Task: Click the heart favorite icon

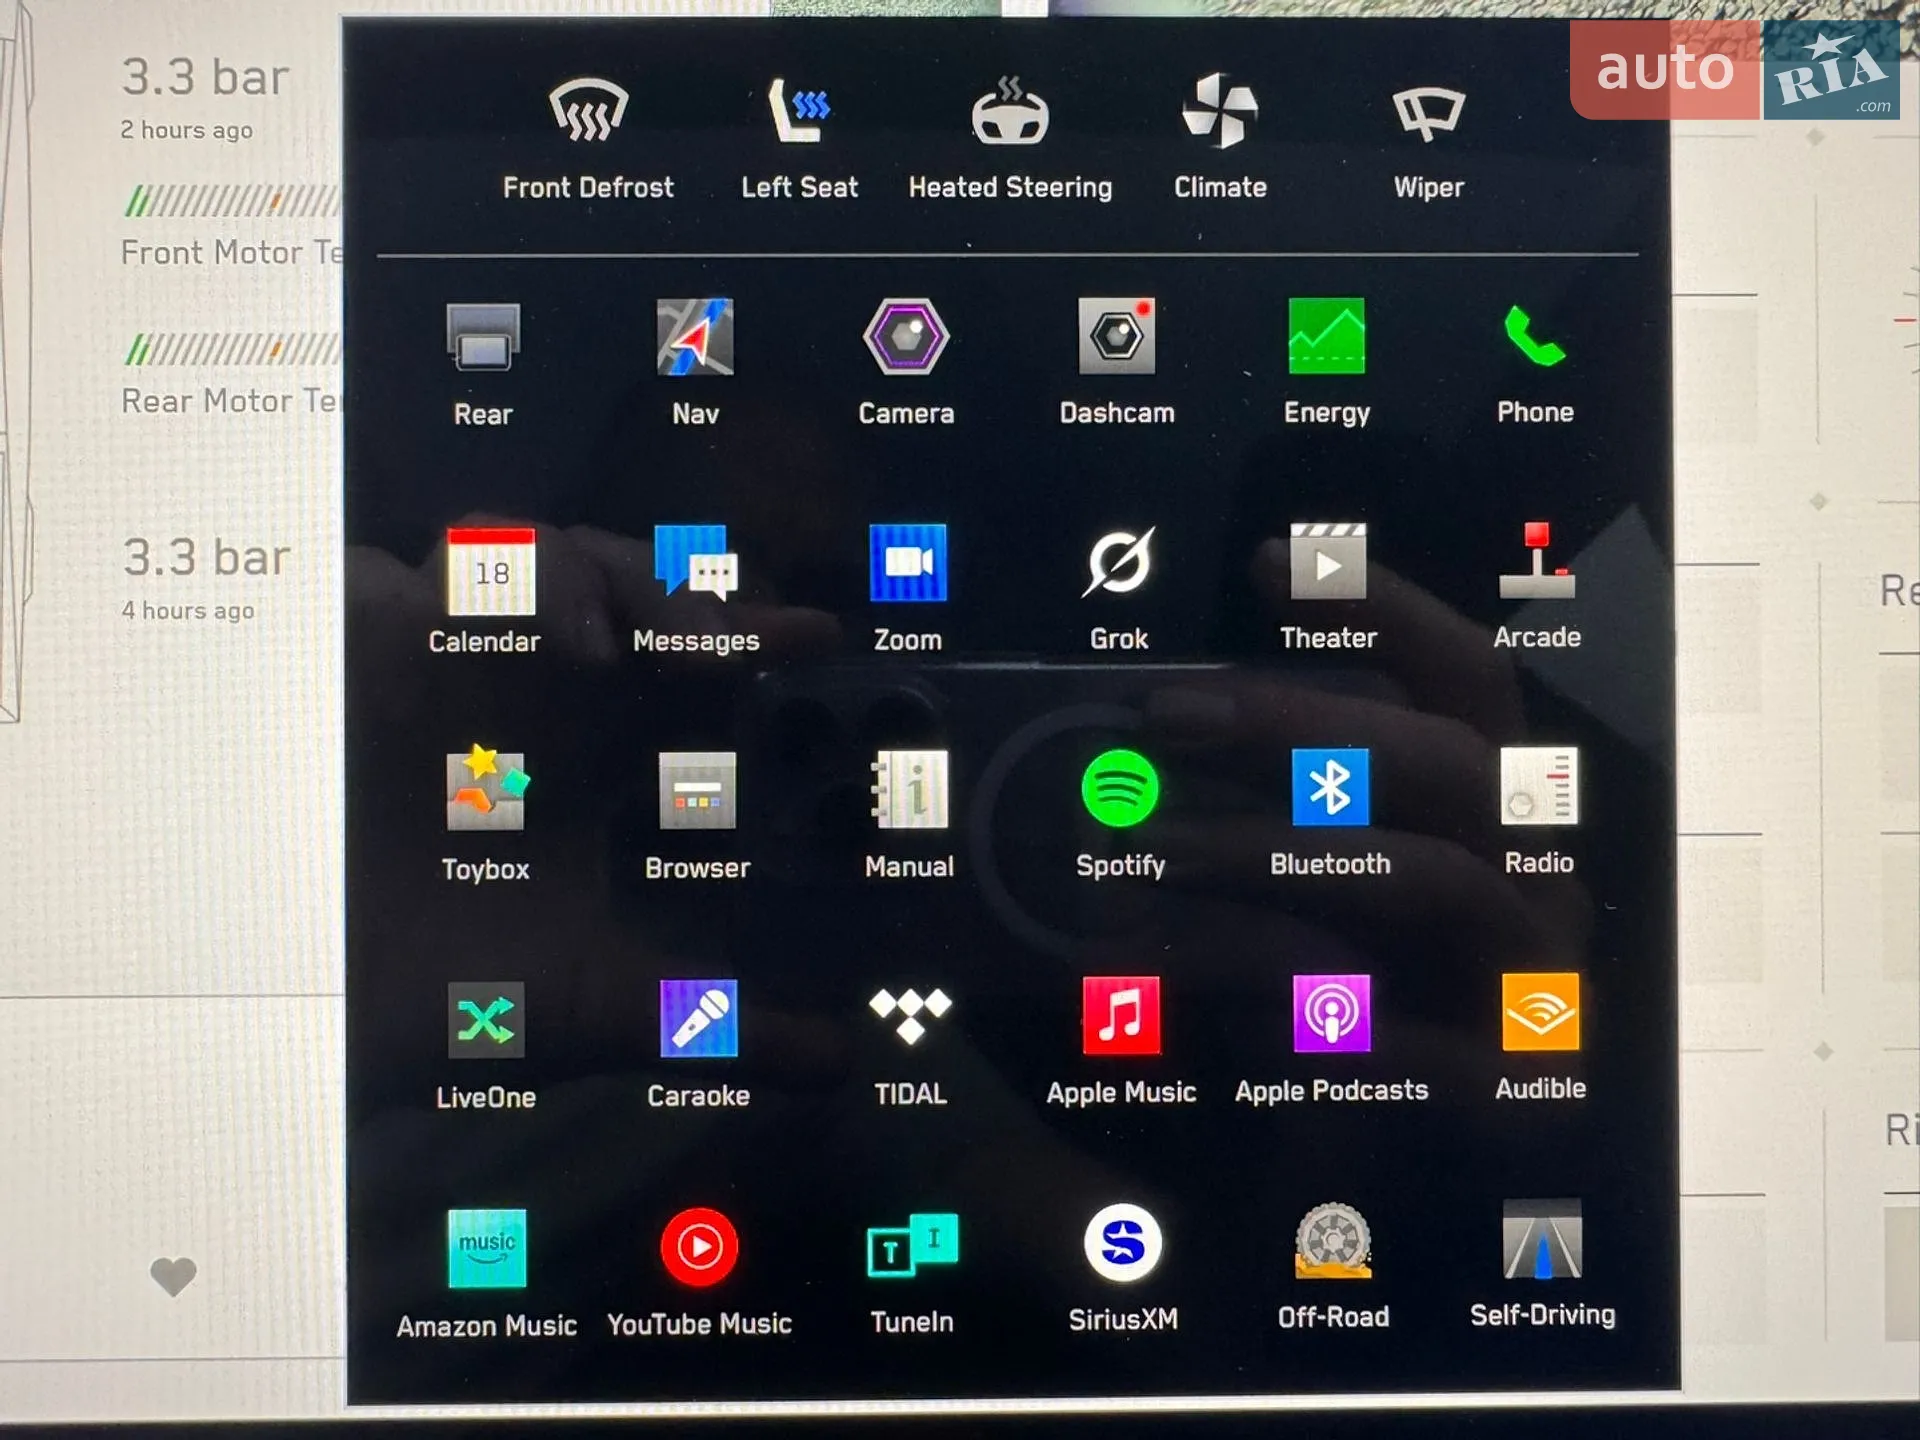Action: click(173, 1276)
